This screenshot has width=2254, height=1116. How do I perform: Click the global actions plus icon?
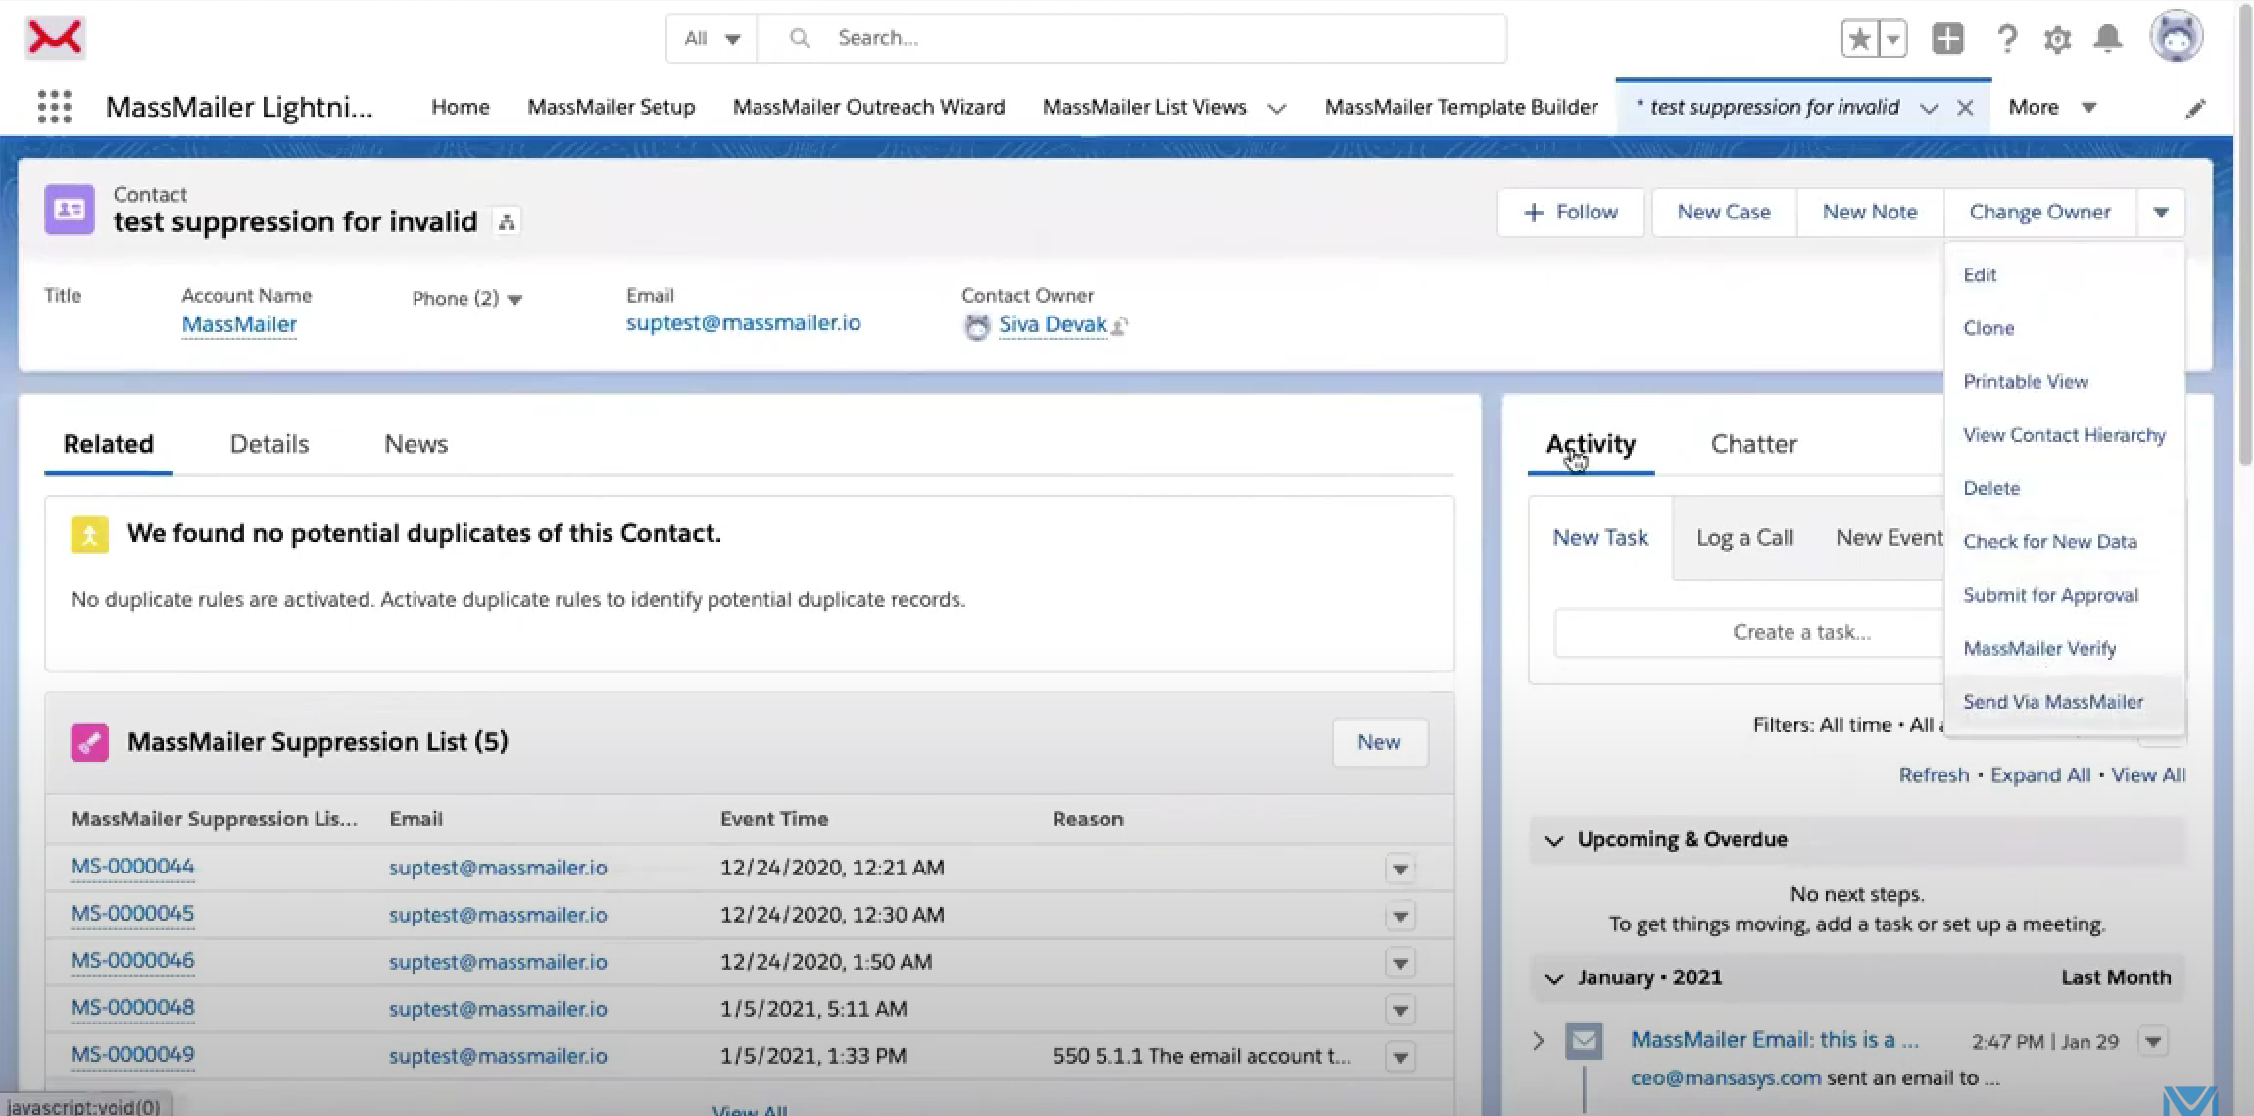click(1948, 39)
